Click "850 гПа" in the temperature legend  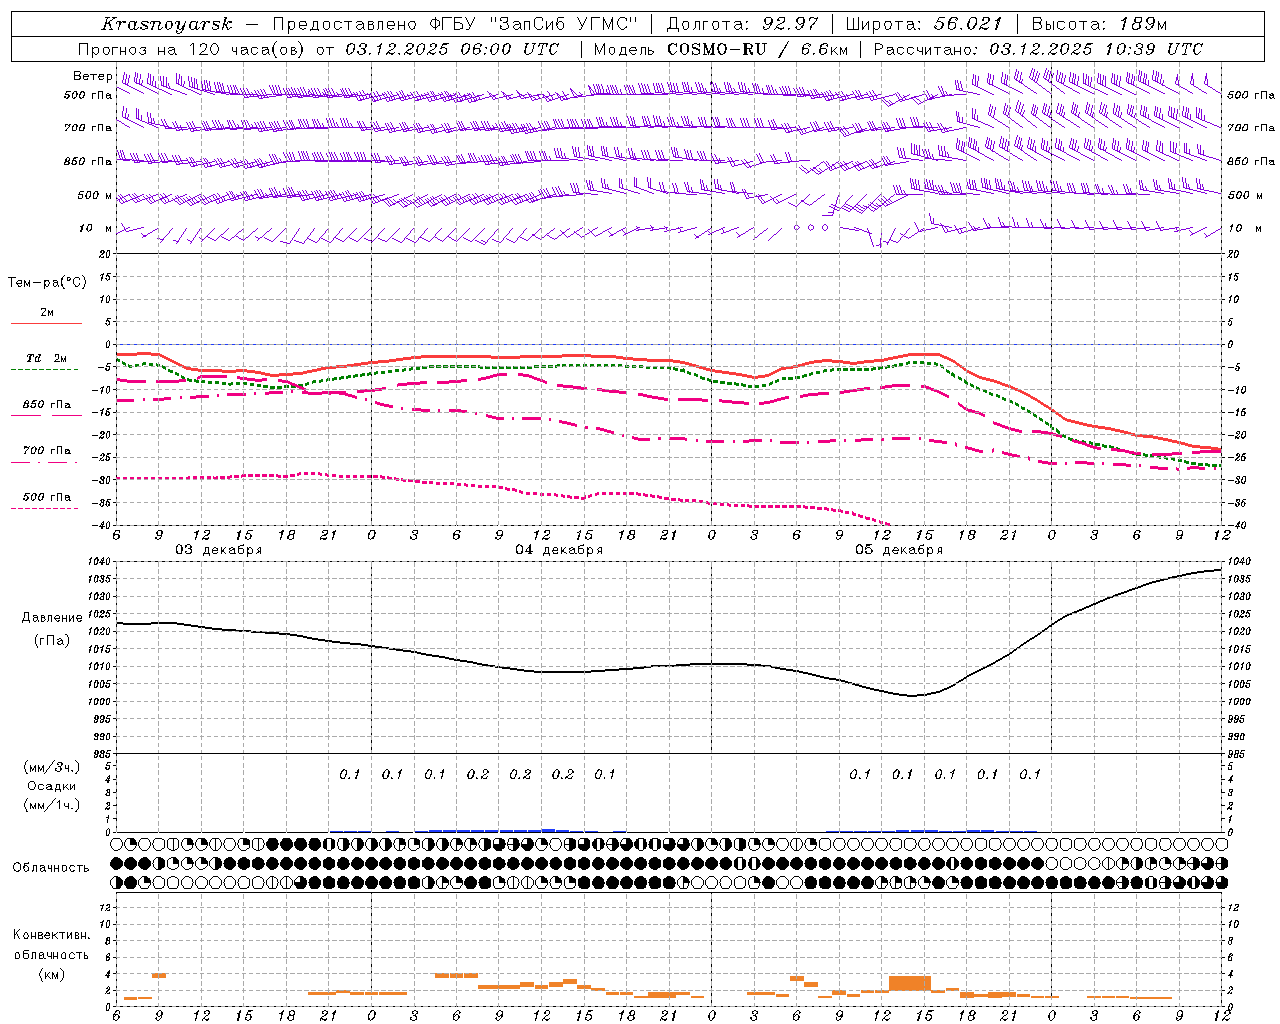[x=47, y=405]
